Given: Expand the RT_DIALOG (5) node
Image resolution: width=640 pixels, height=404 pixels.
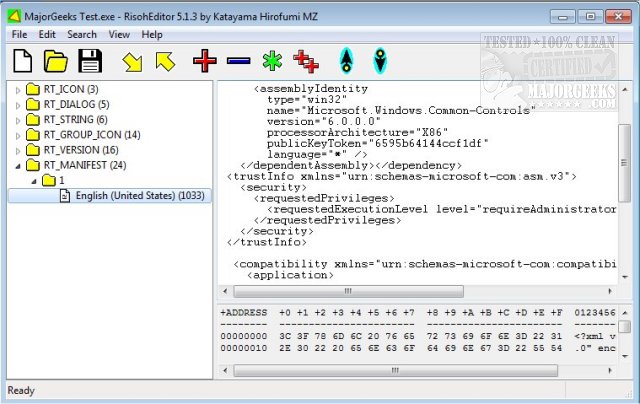Looking at the screenshot, I should point(17,105).
